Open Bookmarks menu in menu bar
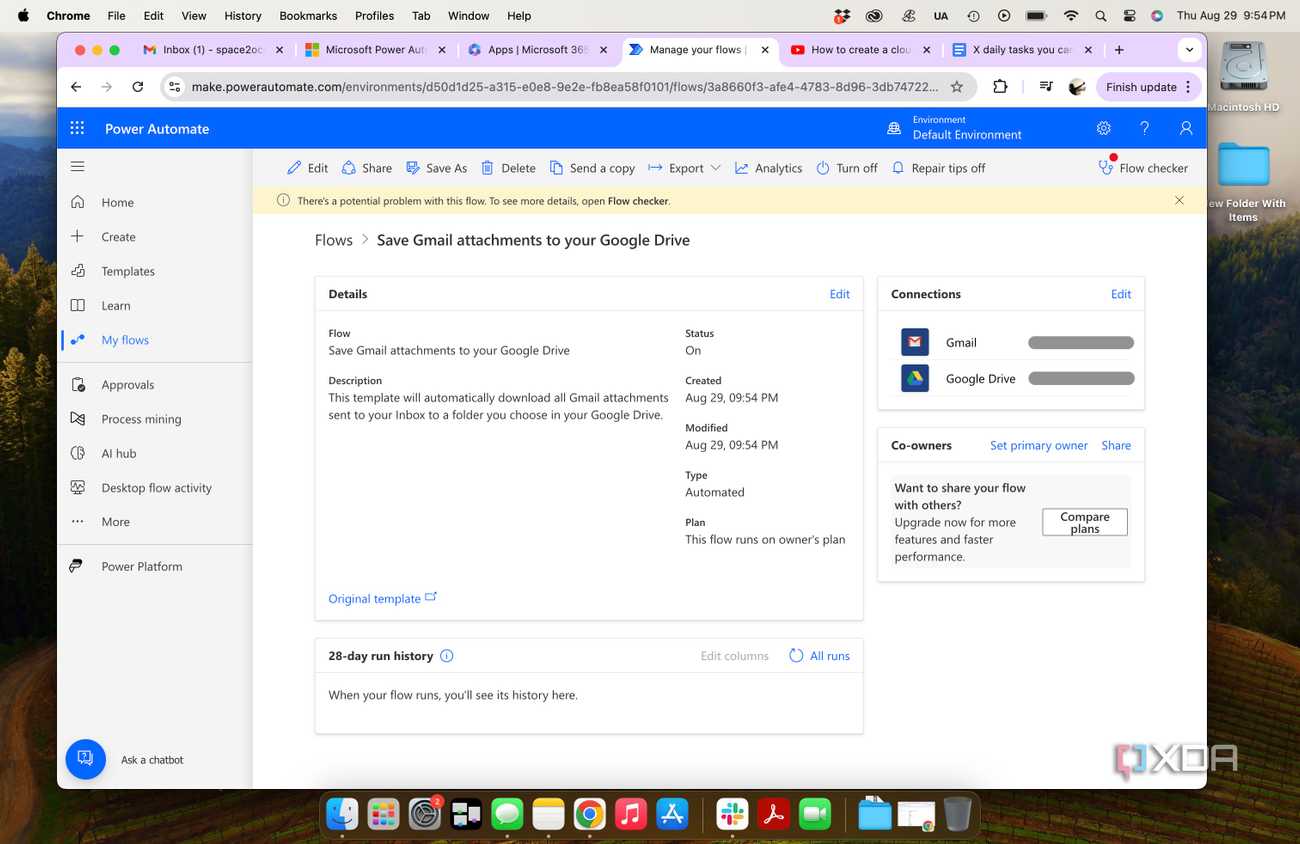The image size is (1300, 844). pos(308,16)
